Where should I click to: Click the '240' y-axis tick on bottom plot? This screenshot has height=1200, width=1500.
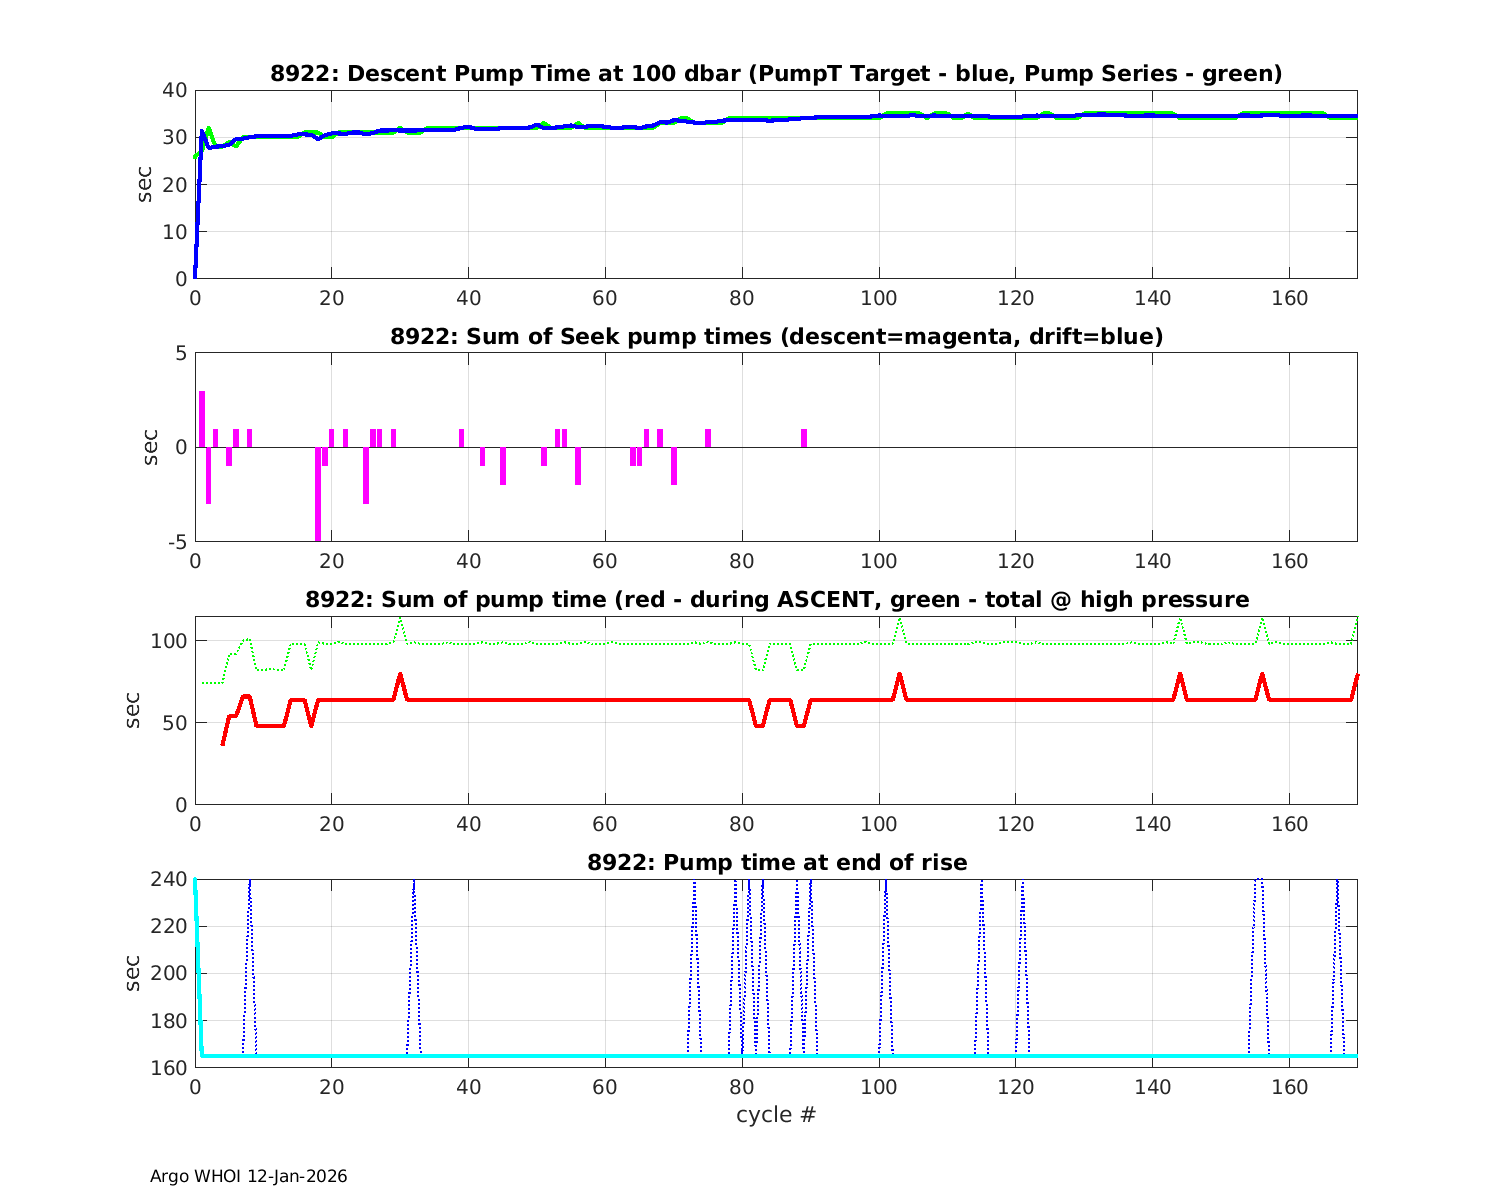168,879
